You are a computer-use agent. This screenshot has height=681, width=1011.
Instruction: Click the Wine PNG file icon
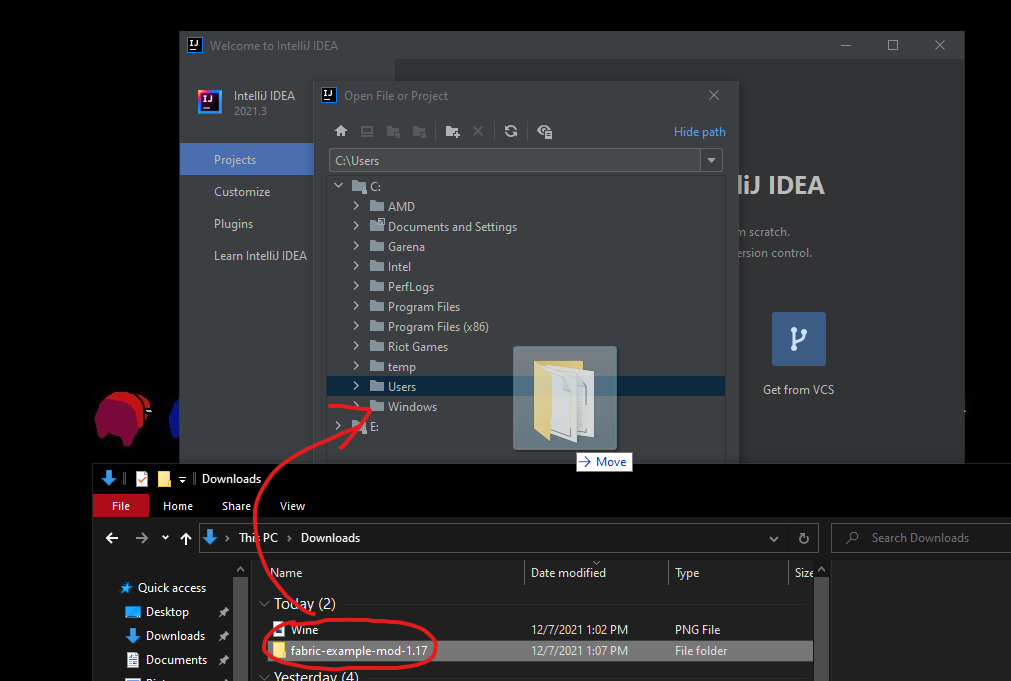tap(279, 629)
